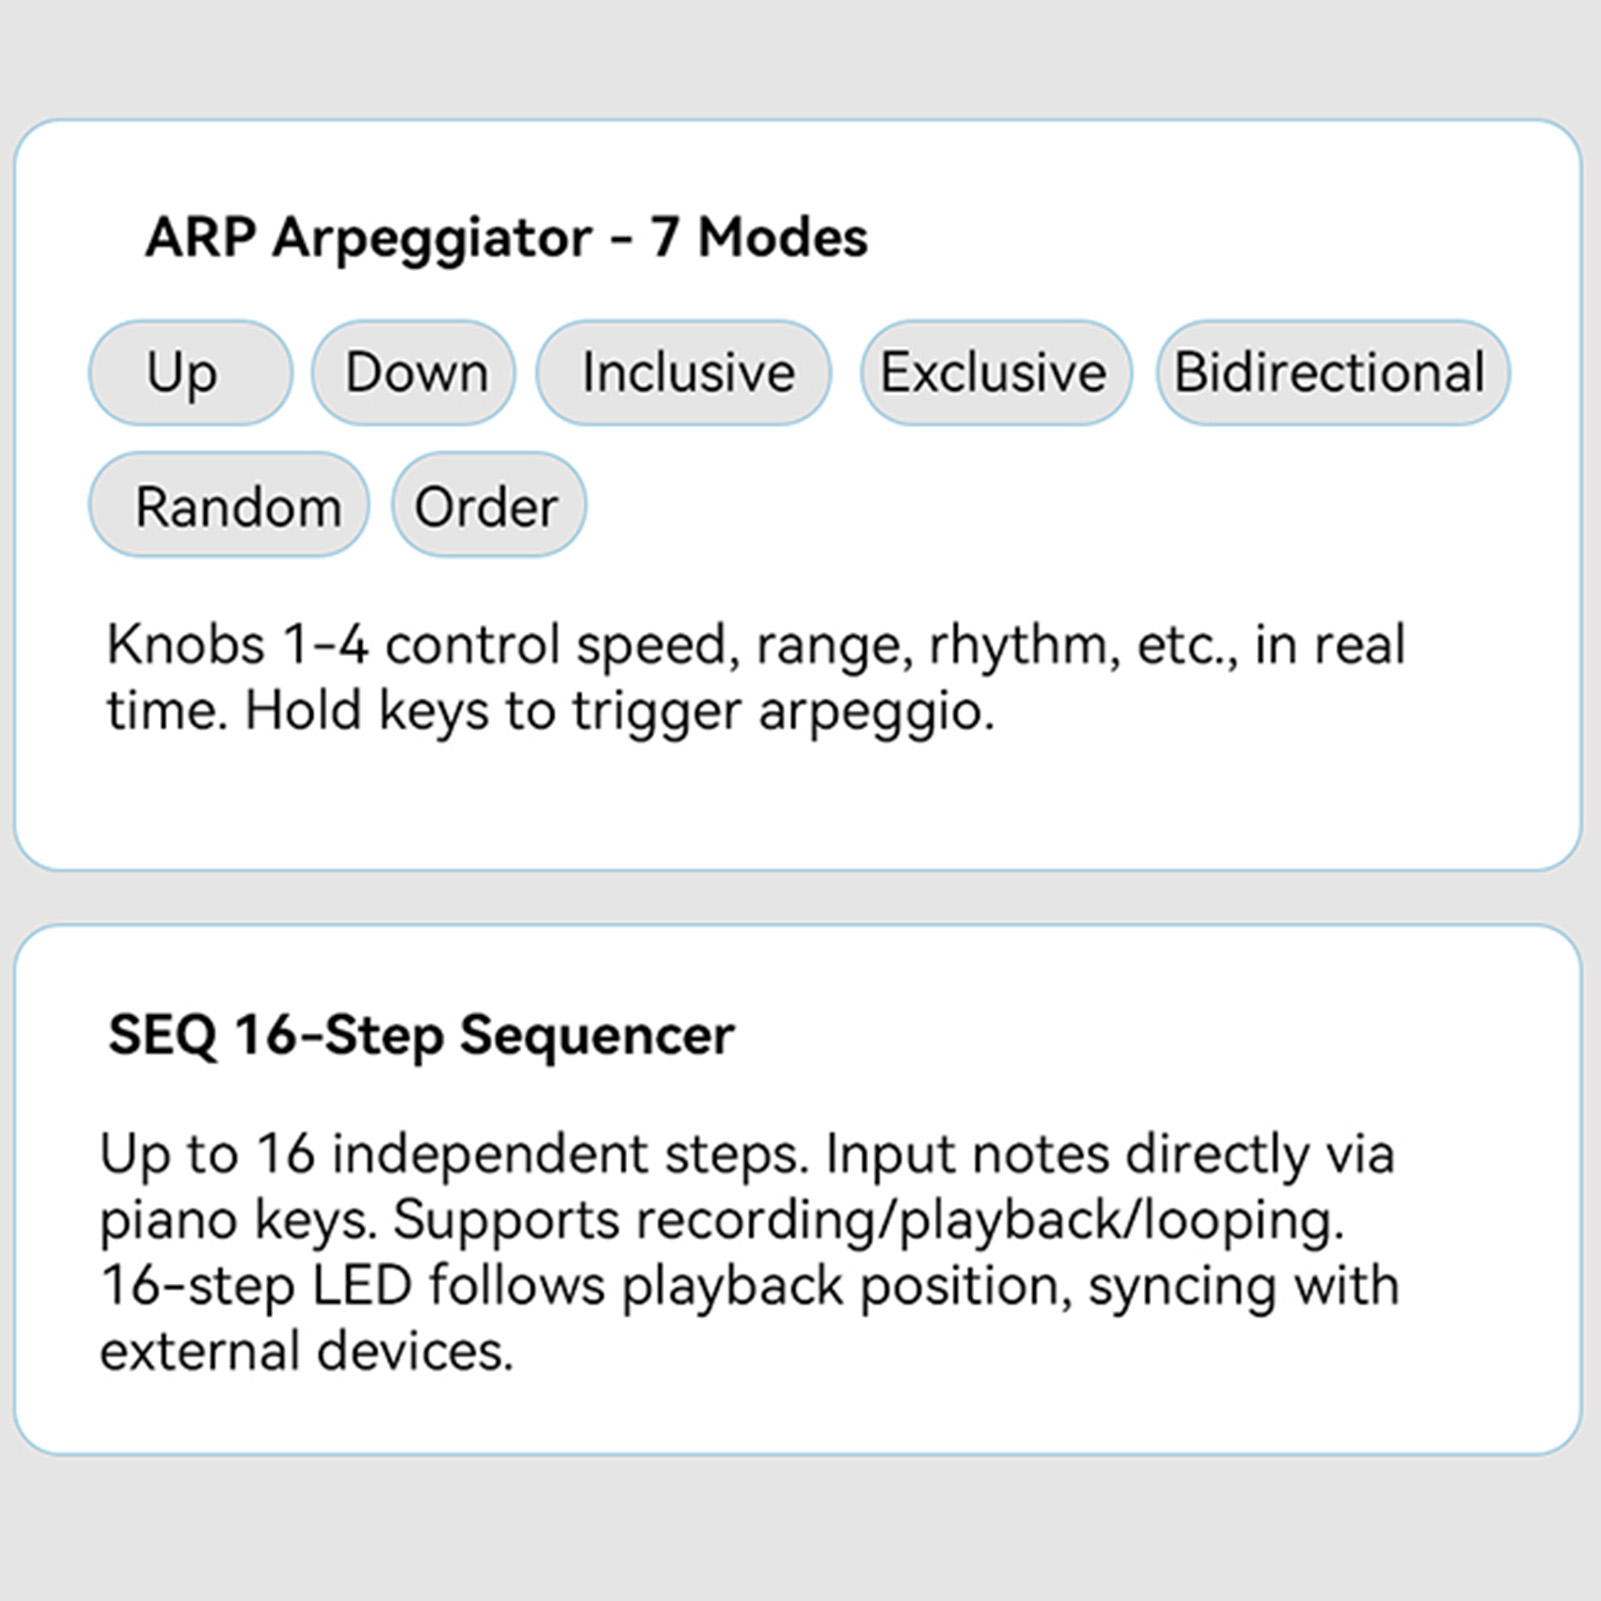Image resolution: width=1601 pixels, height=1601 pixels.
Task: Activate the Bidirectional arpeggio mode
Action: 1333,373
